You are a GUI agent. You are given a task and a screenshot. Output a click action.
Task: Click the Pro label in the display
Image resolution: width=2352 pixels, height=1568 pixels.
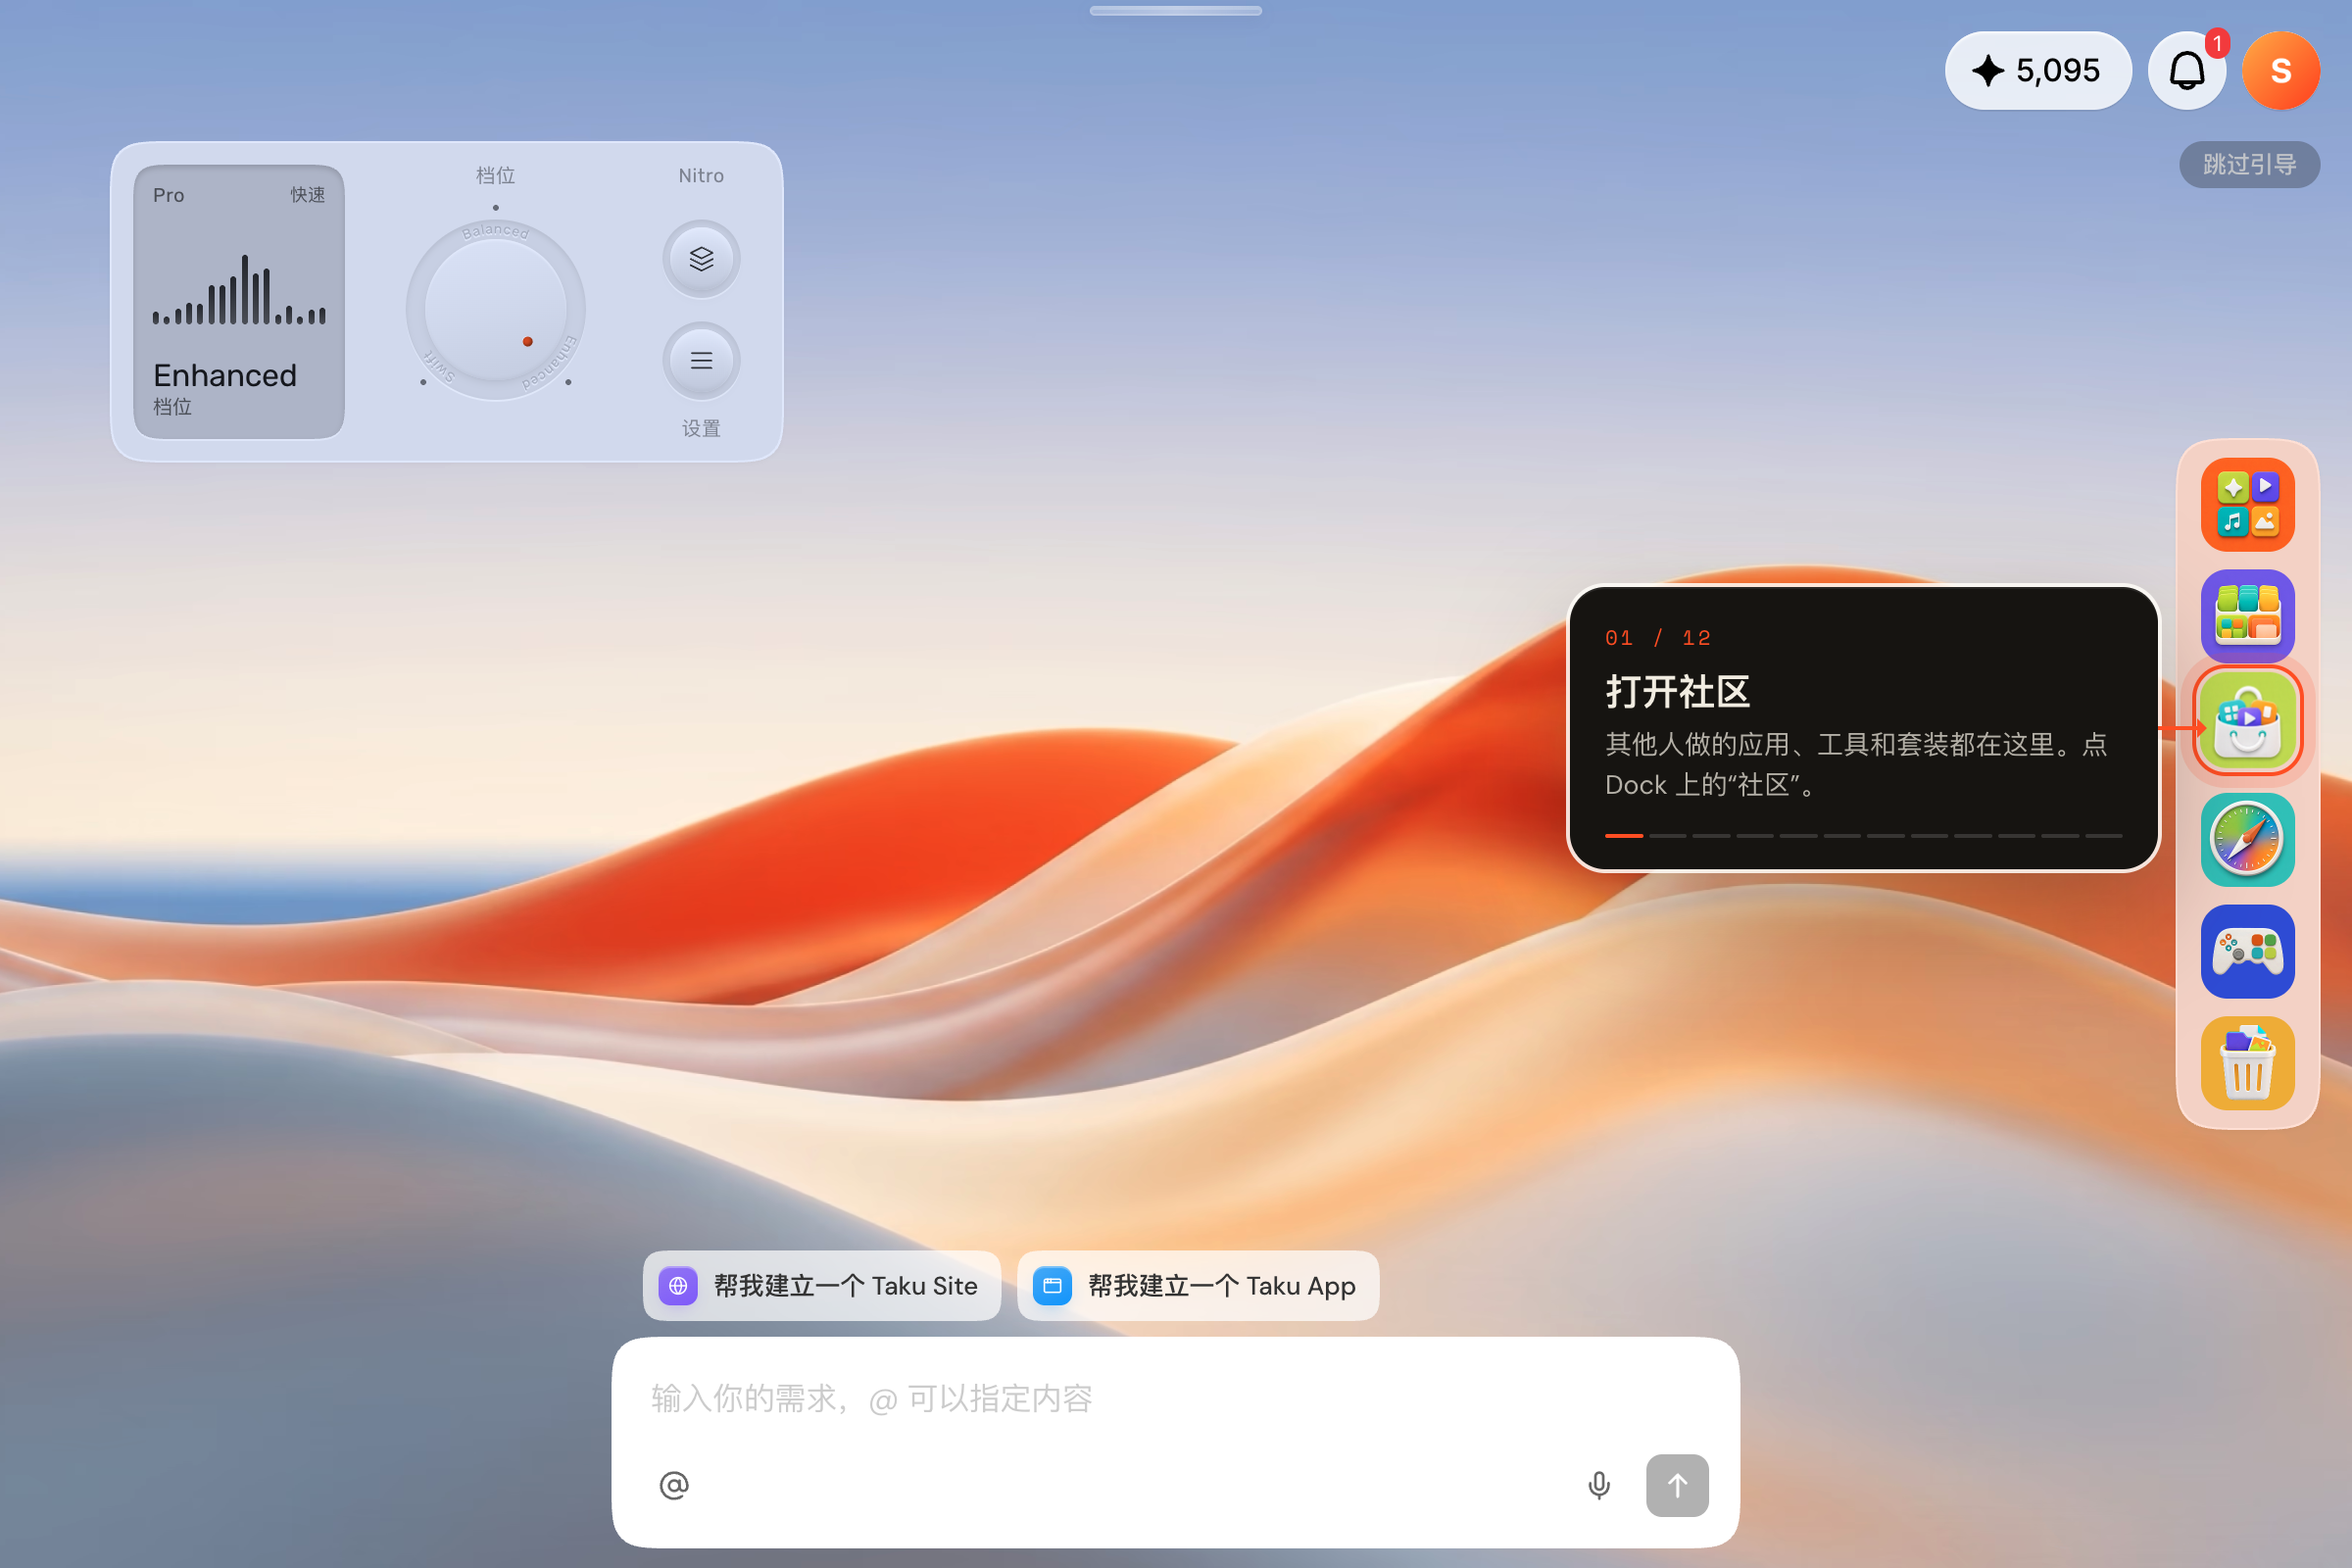click(x=168, y=195)
